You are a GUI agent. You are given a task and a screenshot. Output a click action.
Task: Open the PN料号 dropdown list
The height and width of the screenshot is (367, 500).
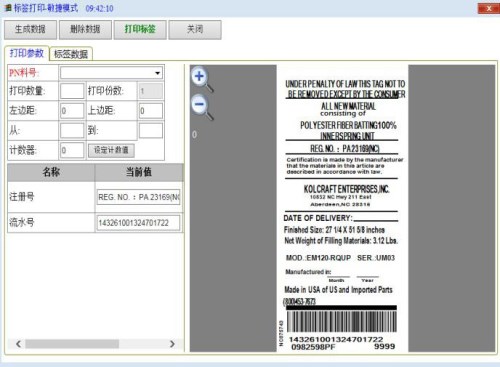[157, 73]
